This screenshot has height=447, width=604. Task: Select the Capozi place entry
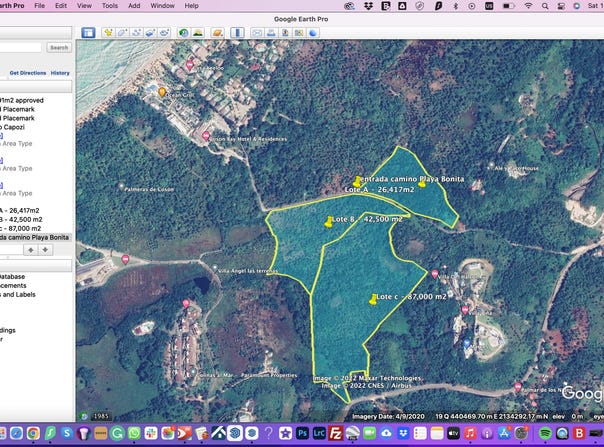pyautogui.click(x=12, y=127)
